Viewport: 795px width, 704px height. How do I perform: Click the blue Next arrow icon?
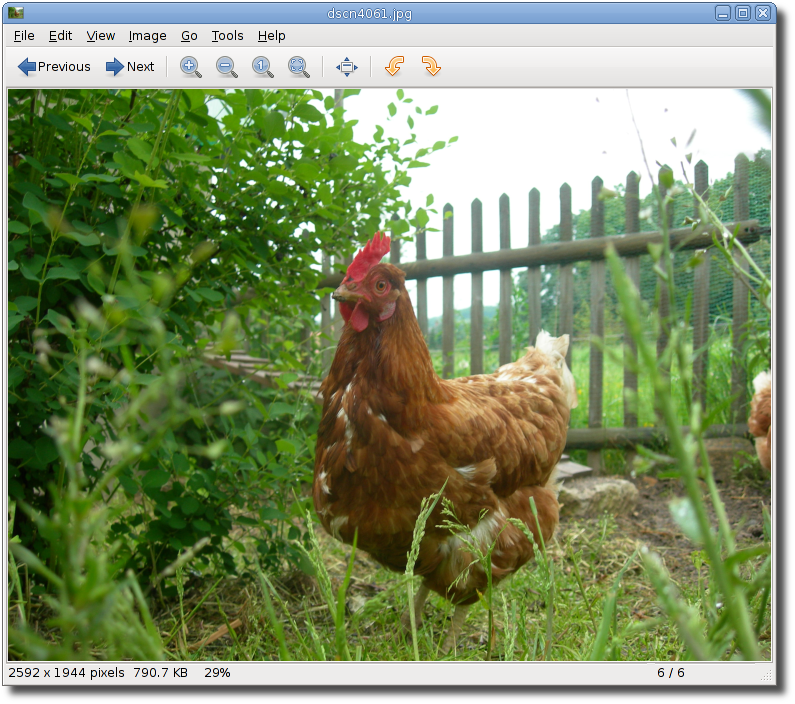coord(115,67)
